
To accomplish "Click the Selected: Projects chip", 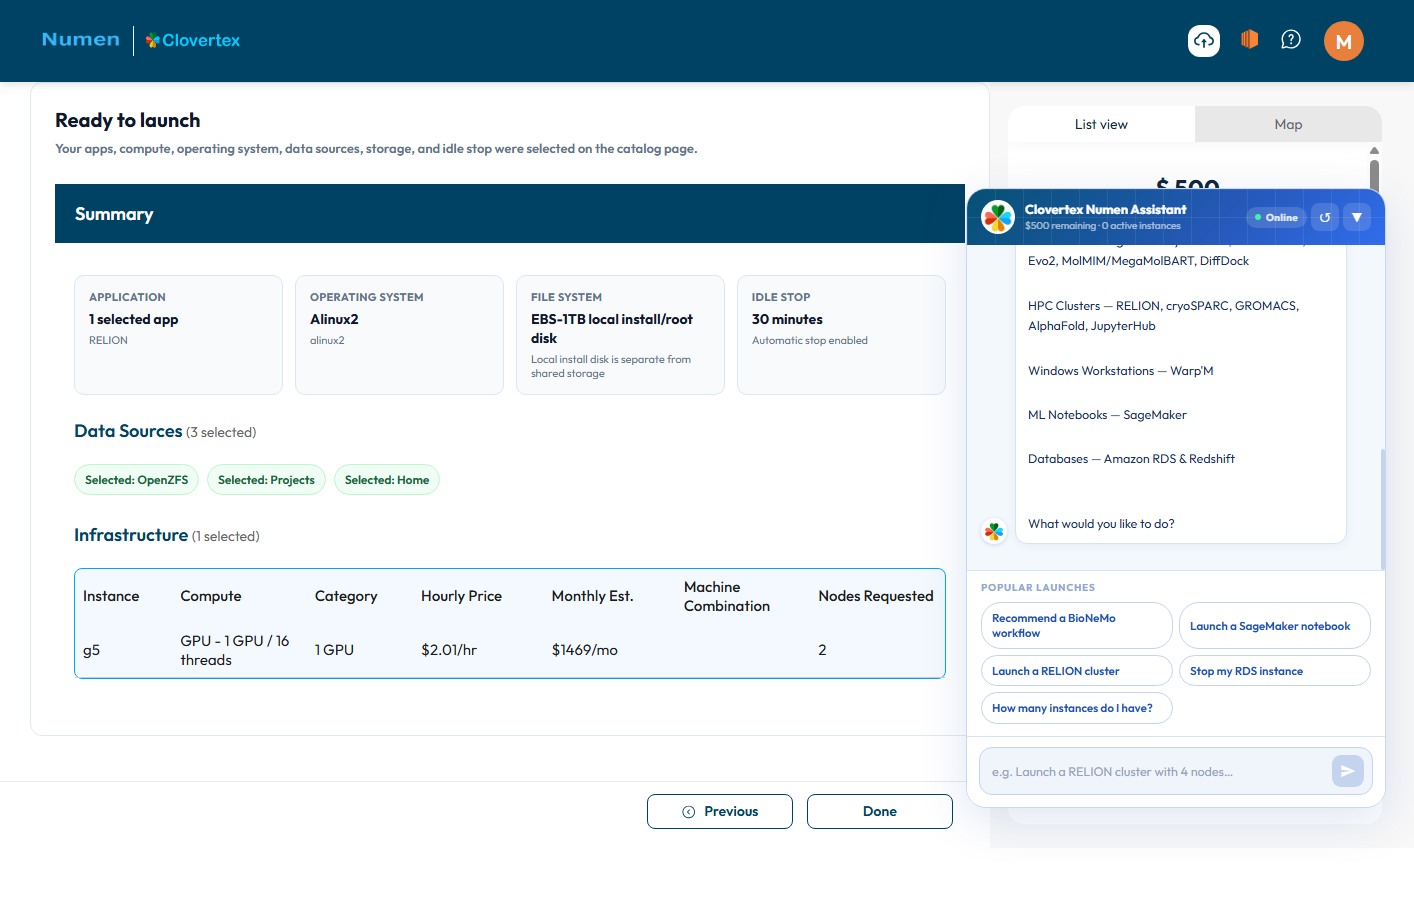I will 266,480.
